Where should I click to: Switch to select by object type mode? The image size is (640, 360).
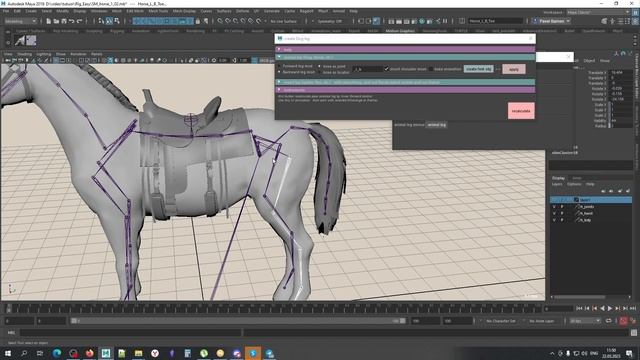109,21
